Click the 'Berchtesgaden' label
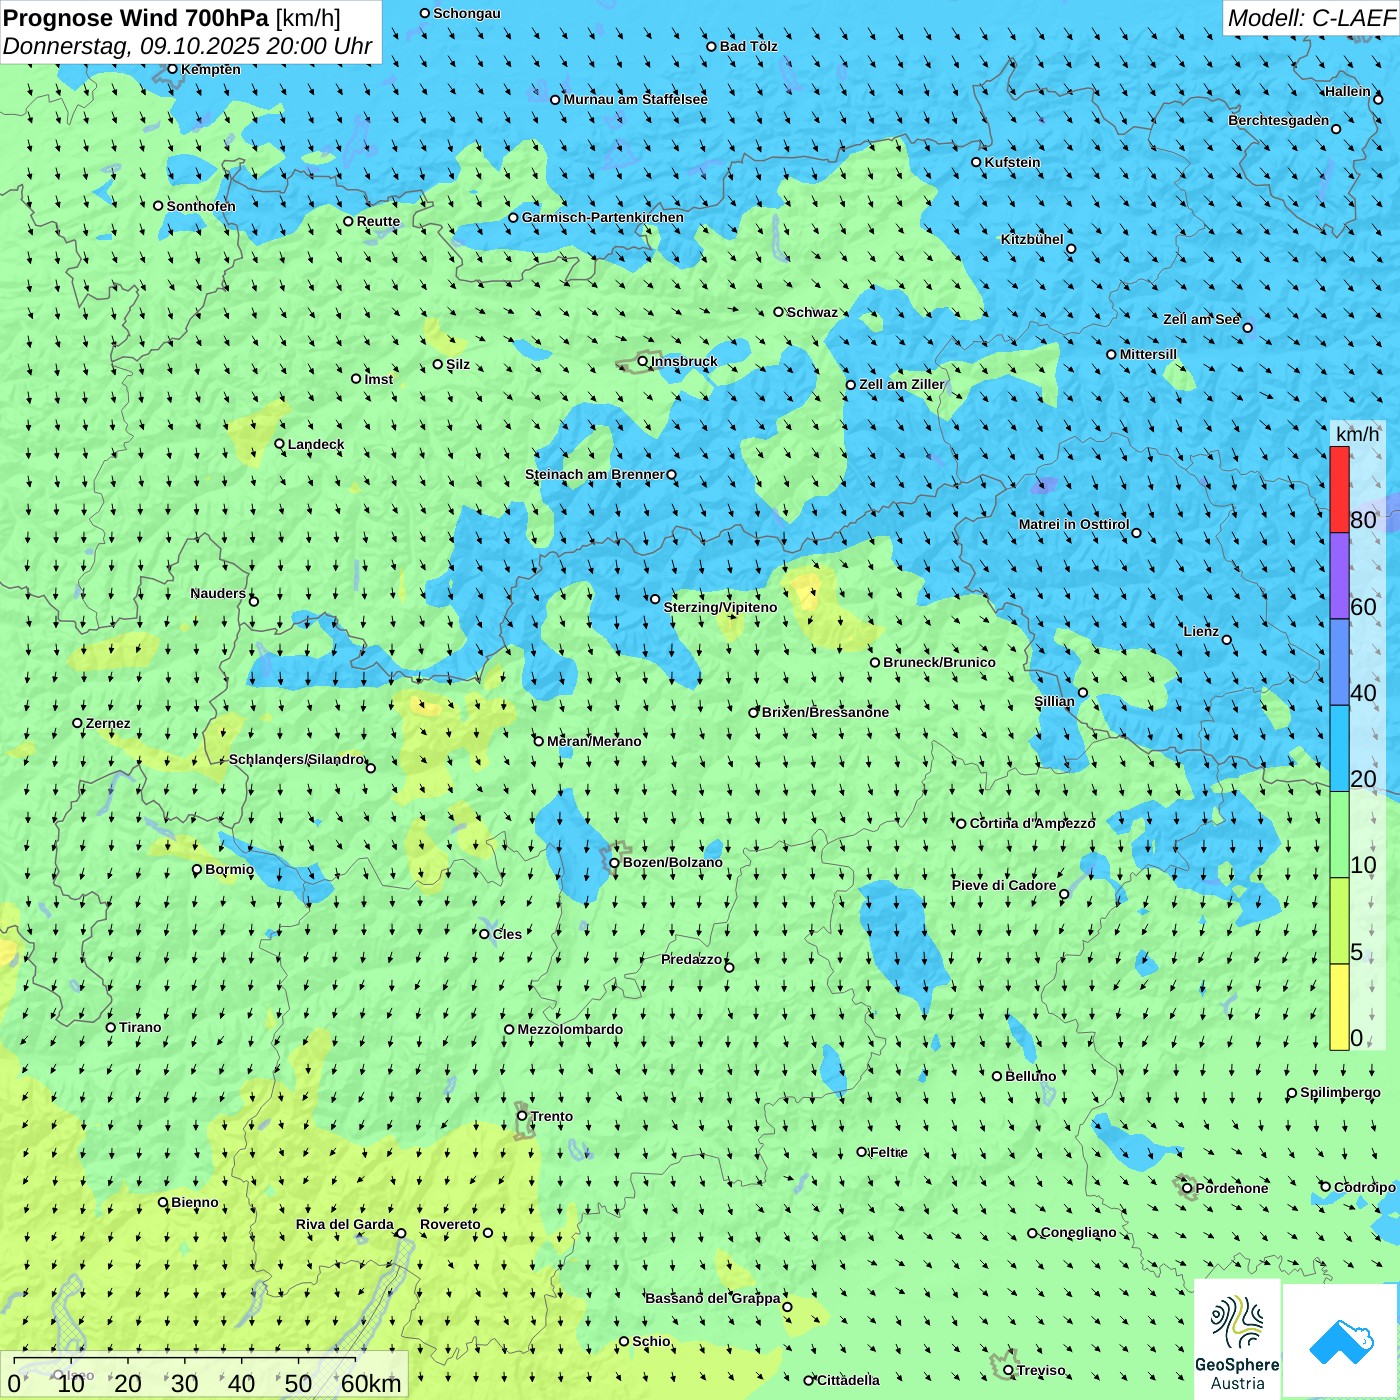This screenshot has height=1400, width=1400. (x=1279, y=120)
